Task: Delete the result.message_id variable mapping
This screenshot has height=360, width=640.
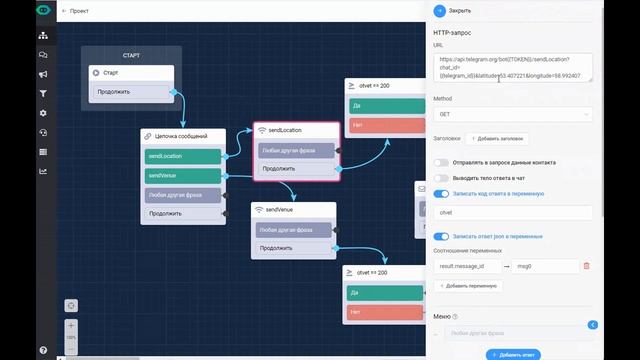Action: (587, 266)
